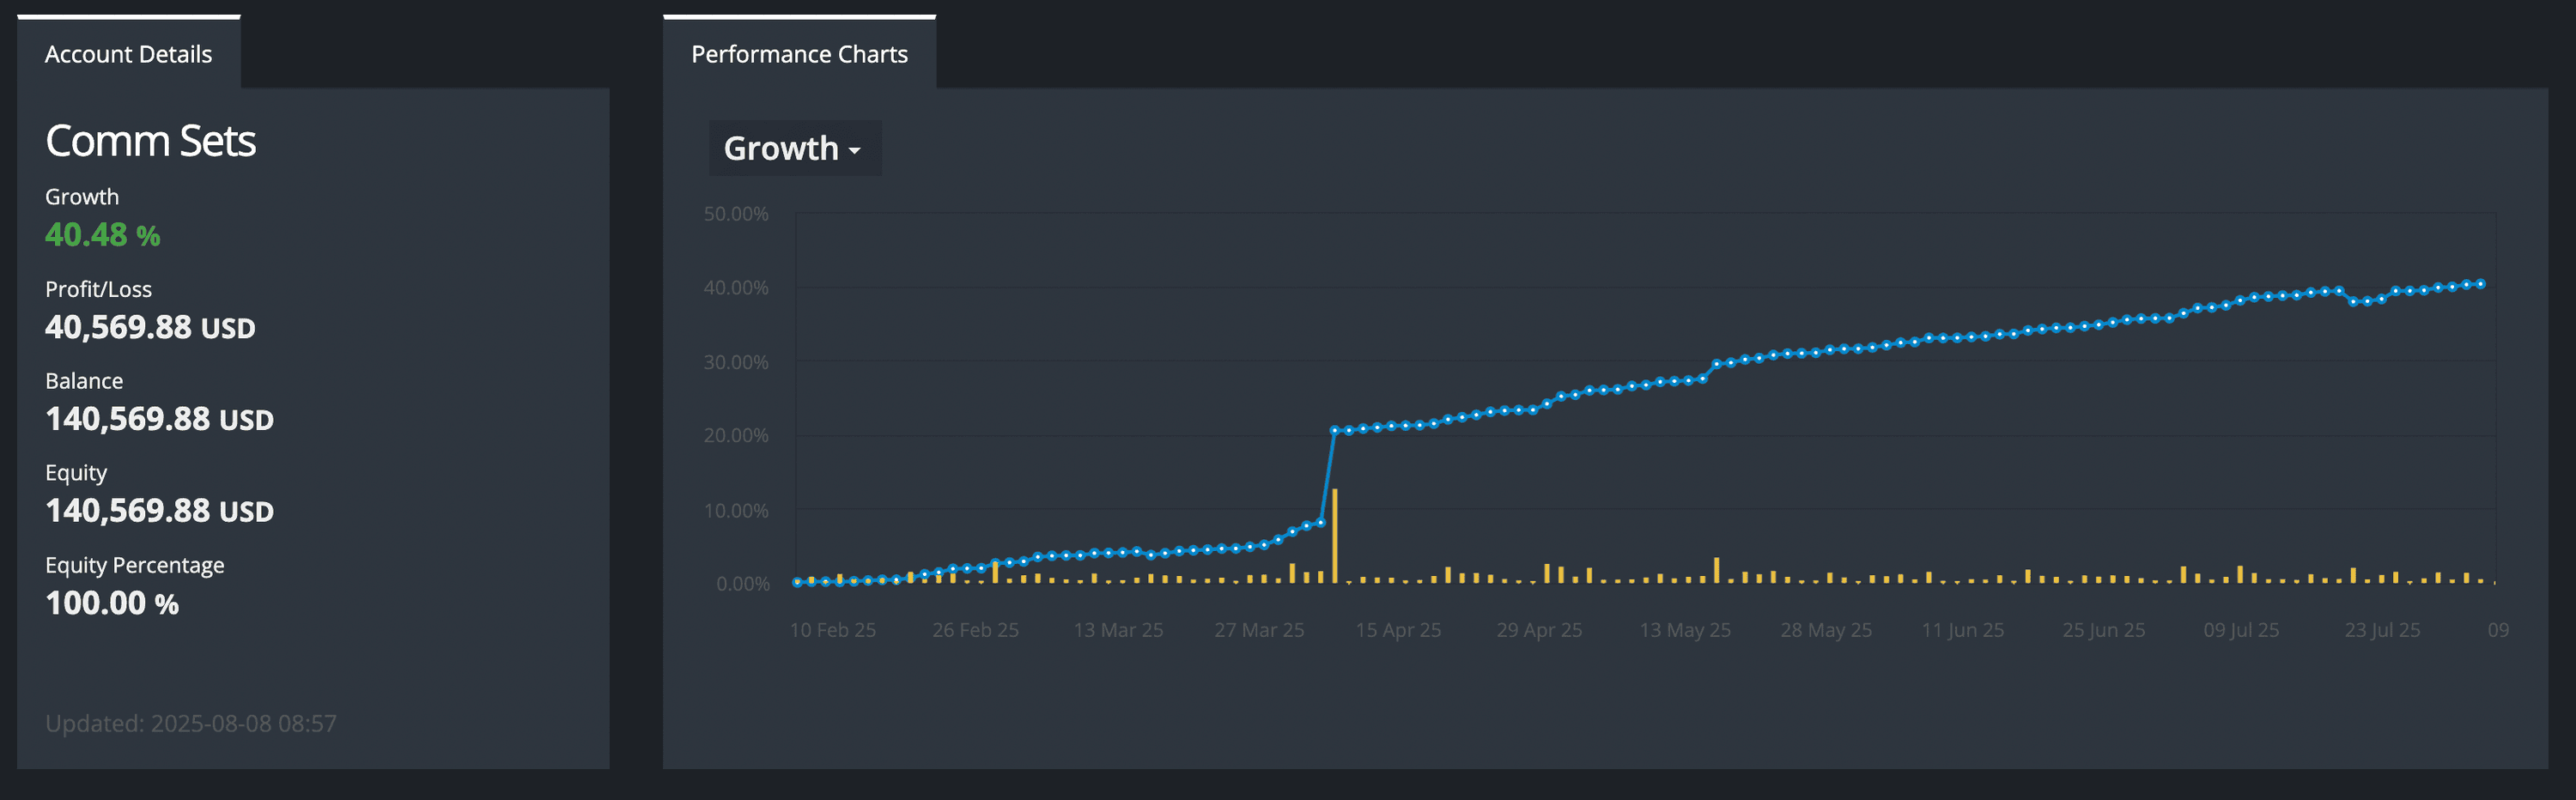2576x800 pixels.
Task: Click the Equity label in Account Details
Action: [76, 473]
